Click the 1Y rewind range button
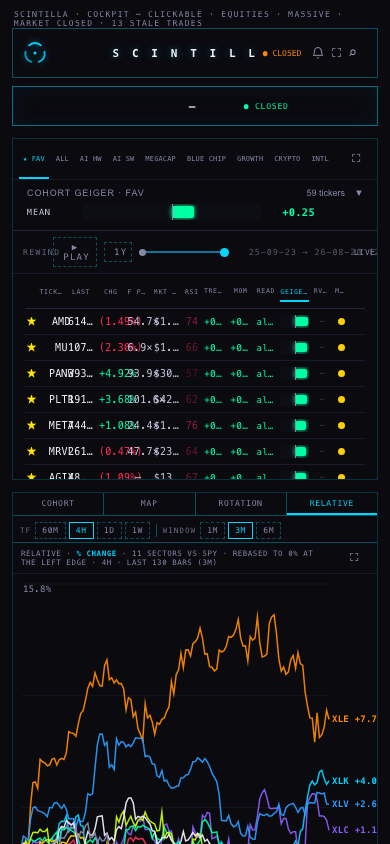 click(118, 252)
